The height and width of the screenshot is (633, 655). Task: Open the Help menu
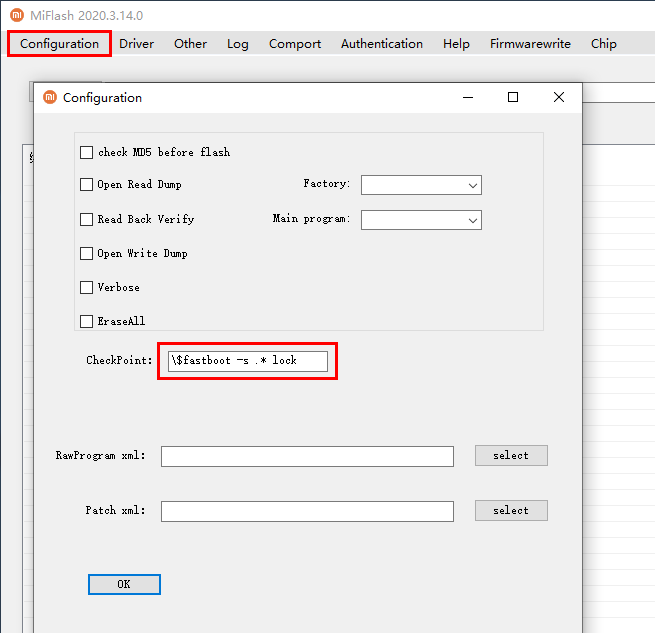tap(456, 43)
